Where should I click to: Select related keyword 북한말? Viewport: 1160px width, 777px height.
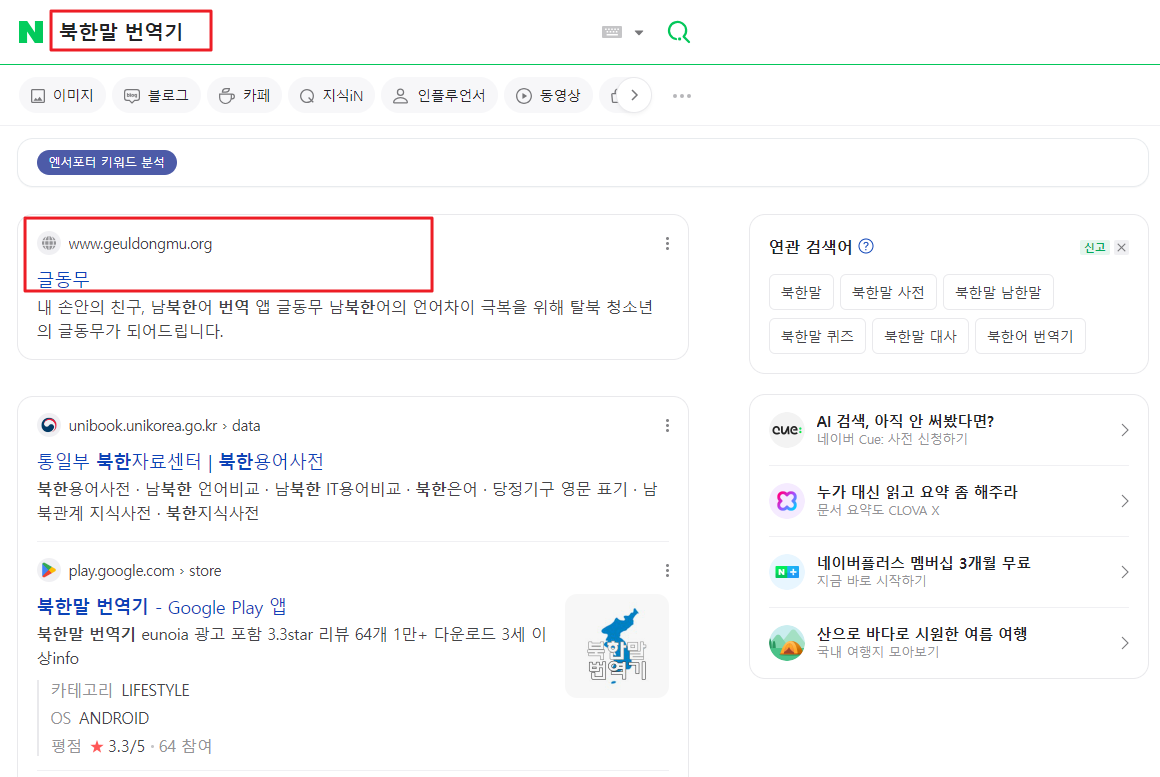(801, 292)
